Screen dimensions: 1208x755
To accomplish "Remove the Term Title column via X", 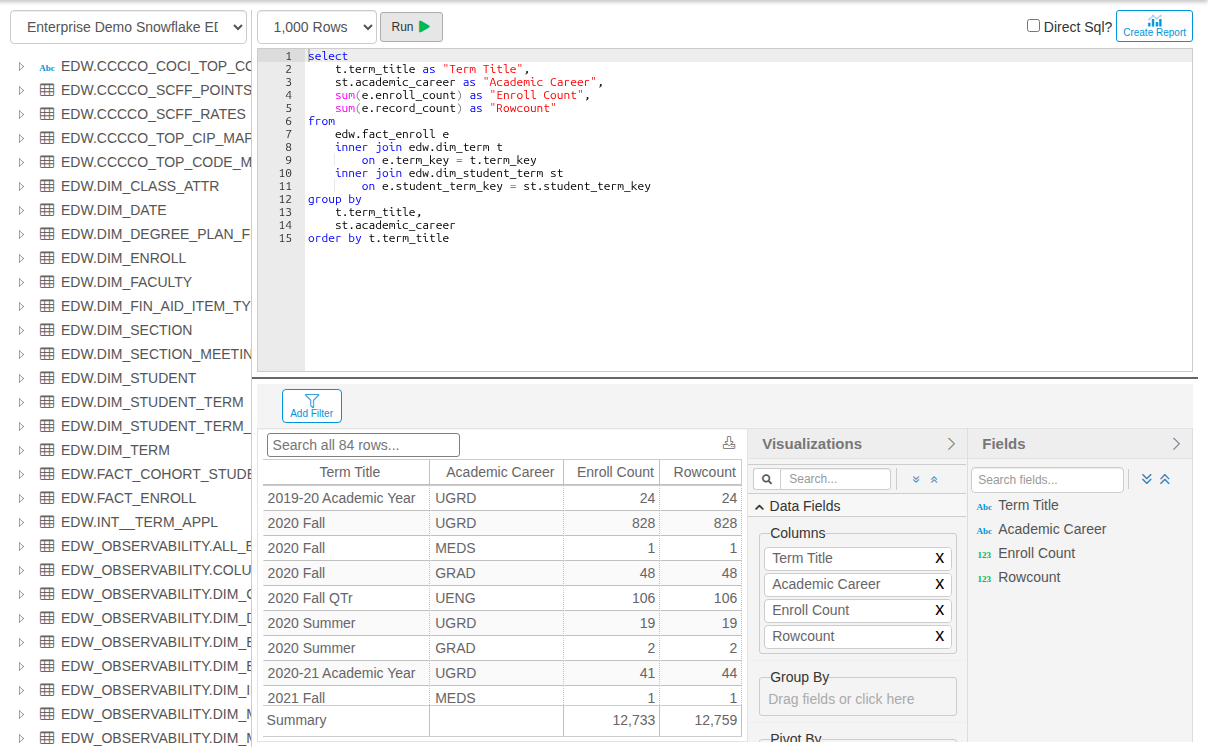I will [x=939, y=559].
